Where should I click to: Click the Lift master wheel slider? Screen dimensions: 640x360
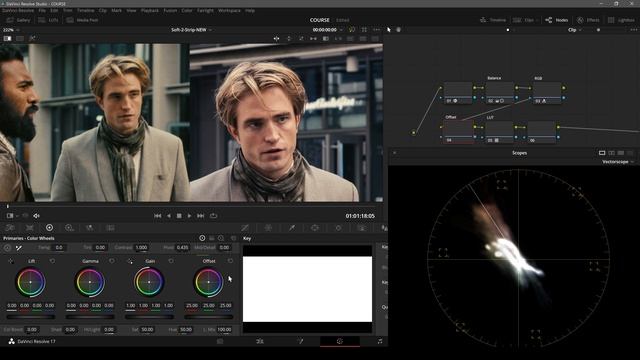(x=31, y=317)
